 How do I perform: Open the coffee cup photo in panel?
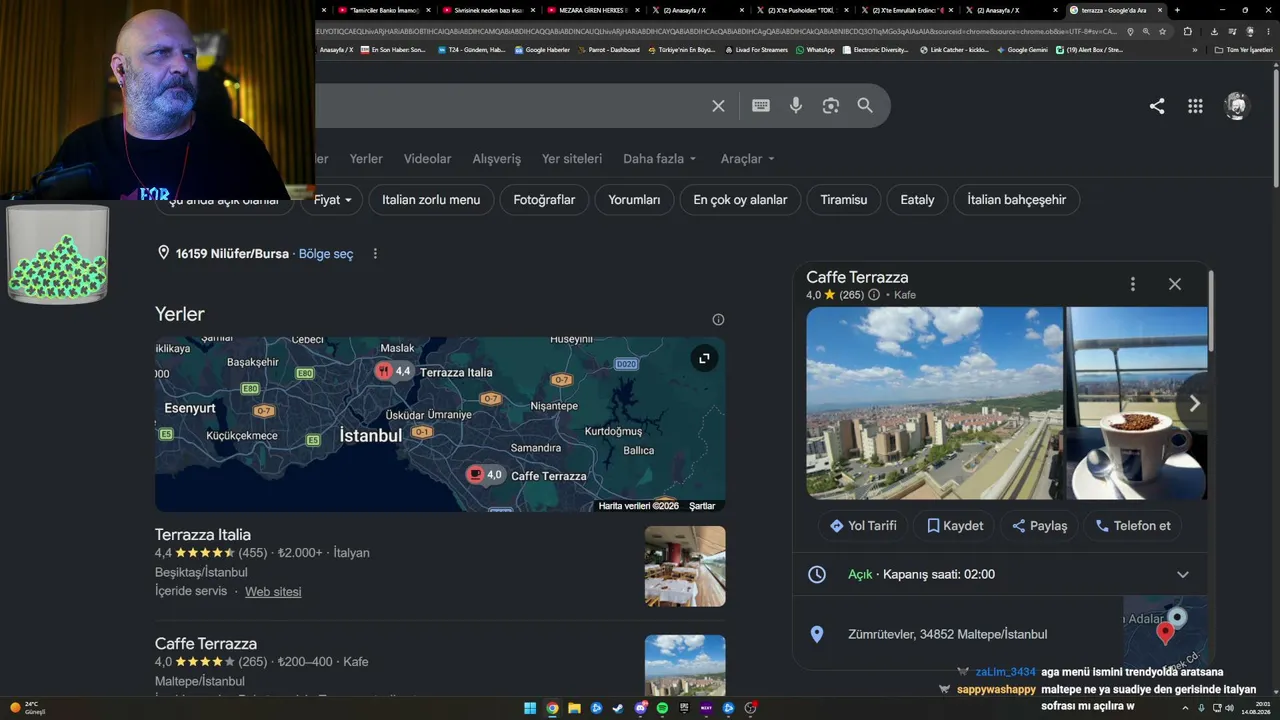tap(1137, 403)
